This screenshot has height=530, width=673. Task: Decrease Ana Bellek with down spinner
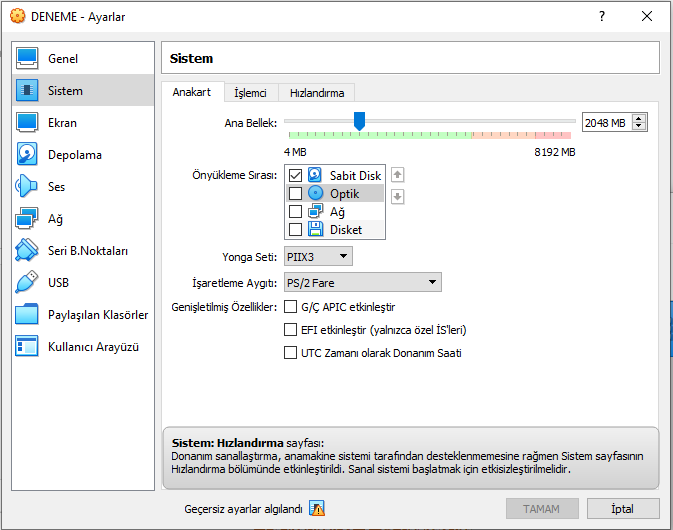pyautogui.click(x=639, y=126)
